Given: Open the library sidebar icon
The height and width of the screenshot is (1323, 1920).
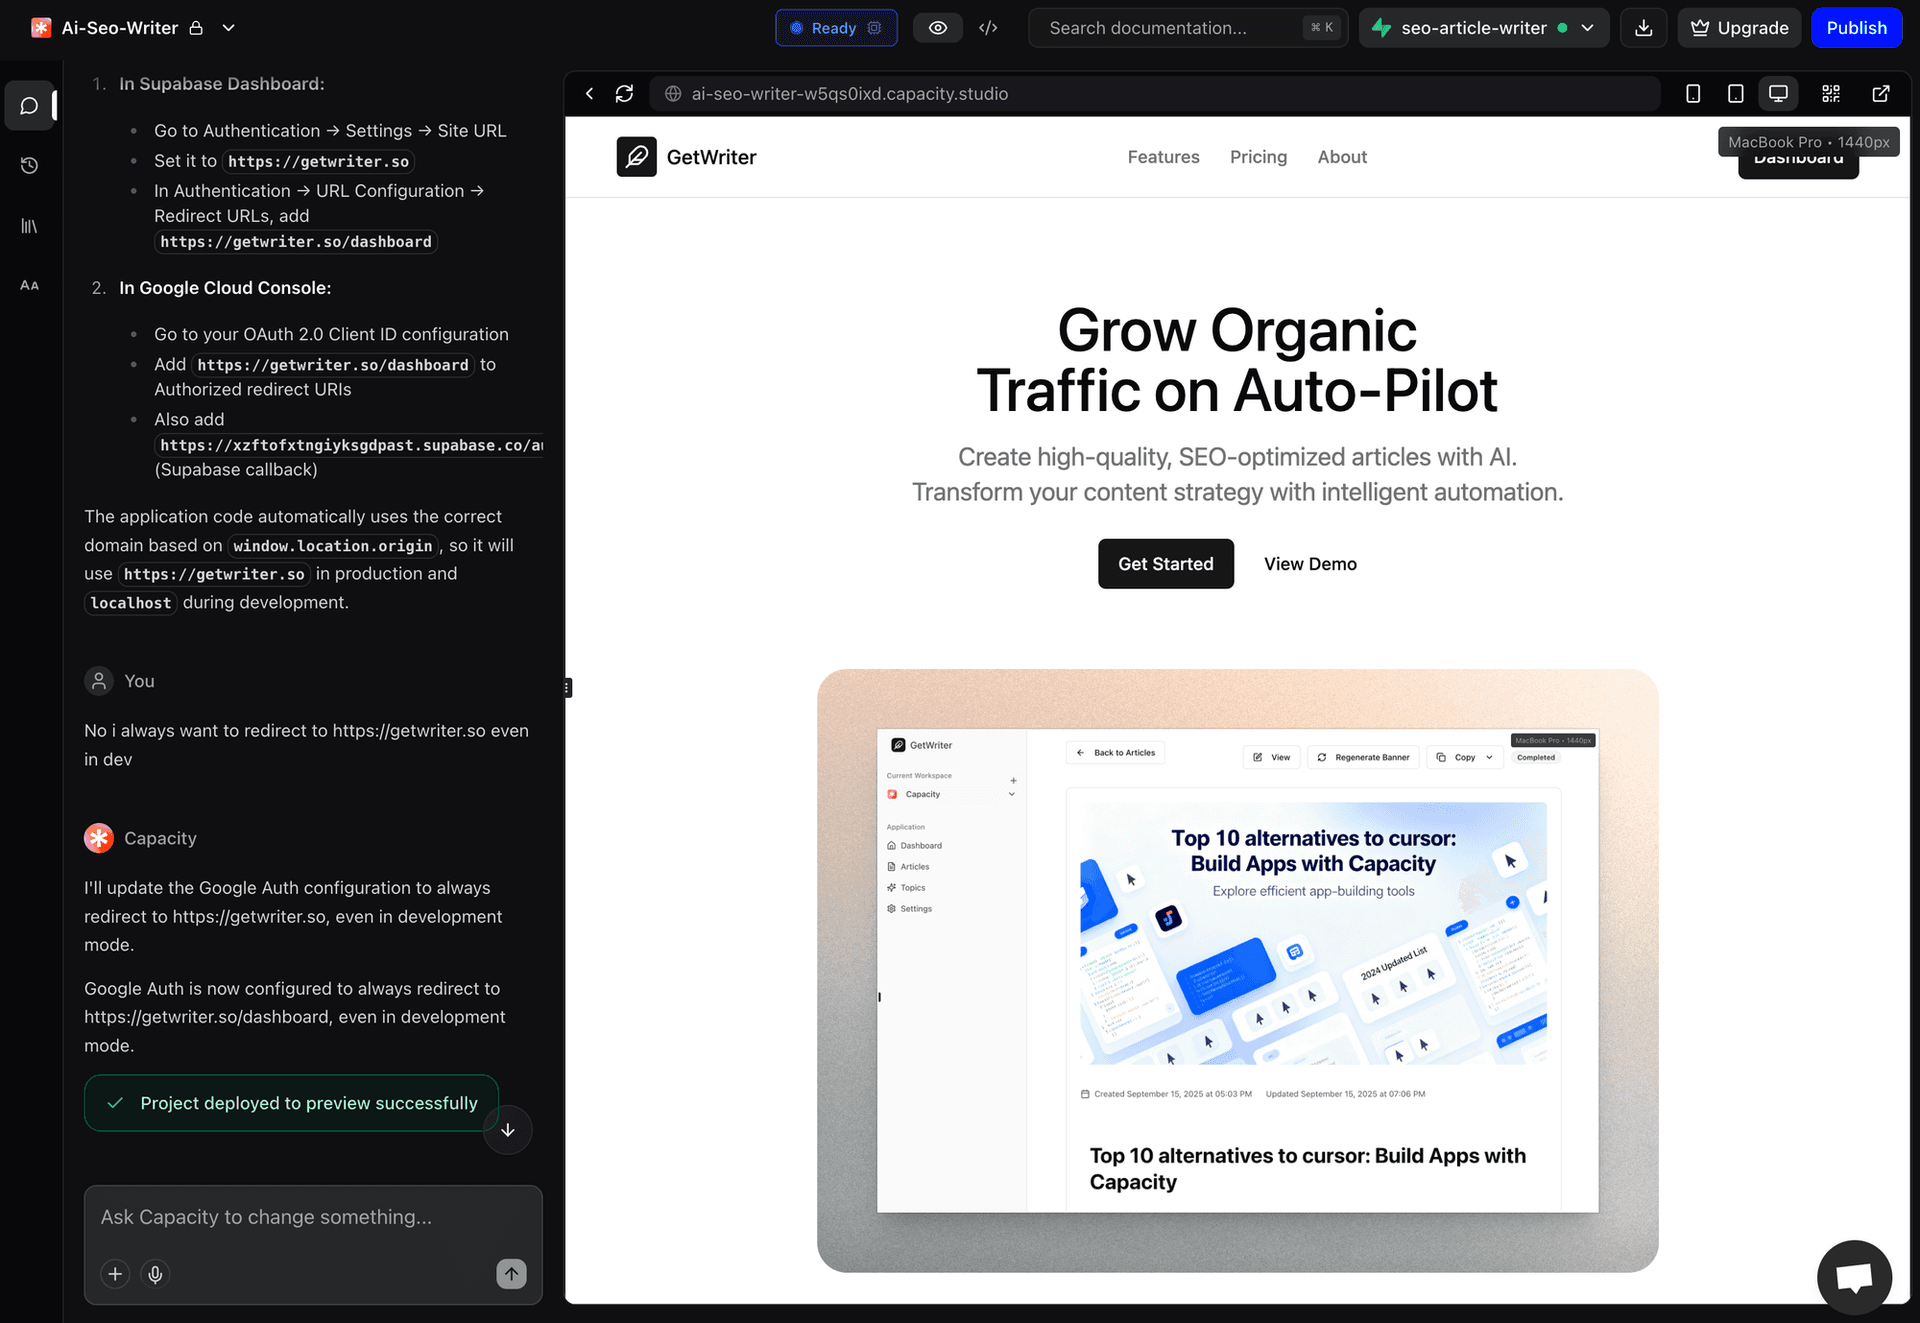Looking at the screenshot, I should point(29,226).
